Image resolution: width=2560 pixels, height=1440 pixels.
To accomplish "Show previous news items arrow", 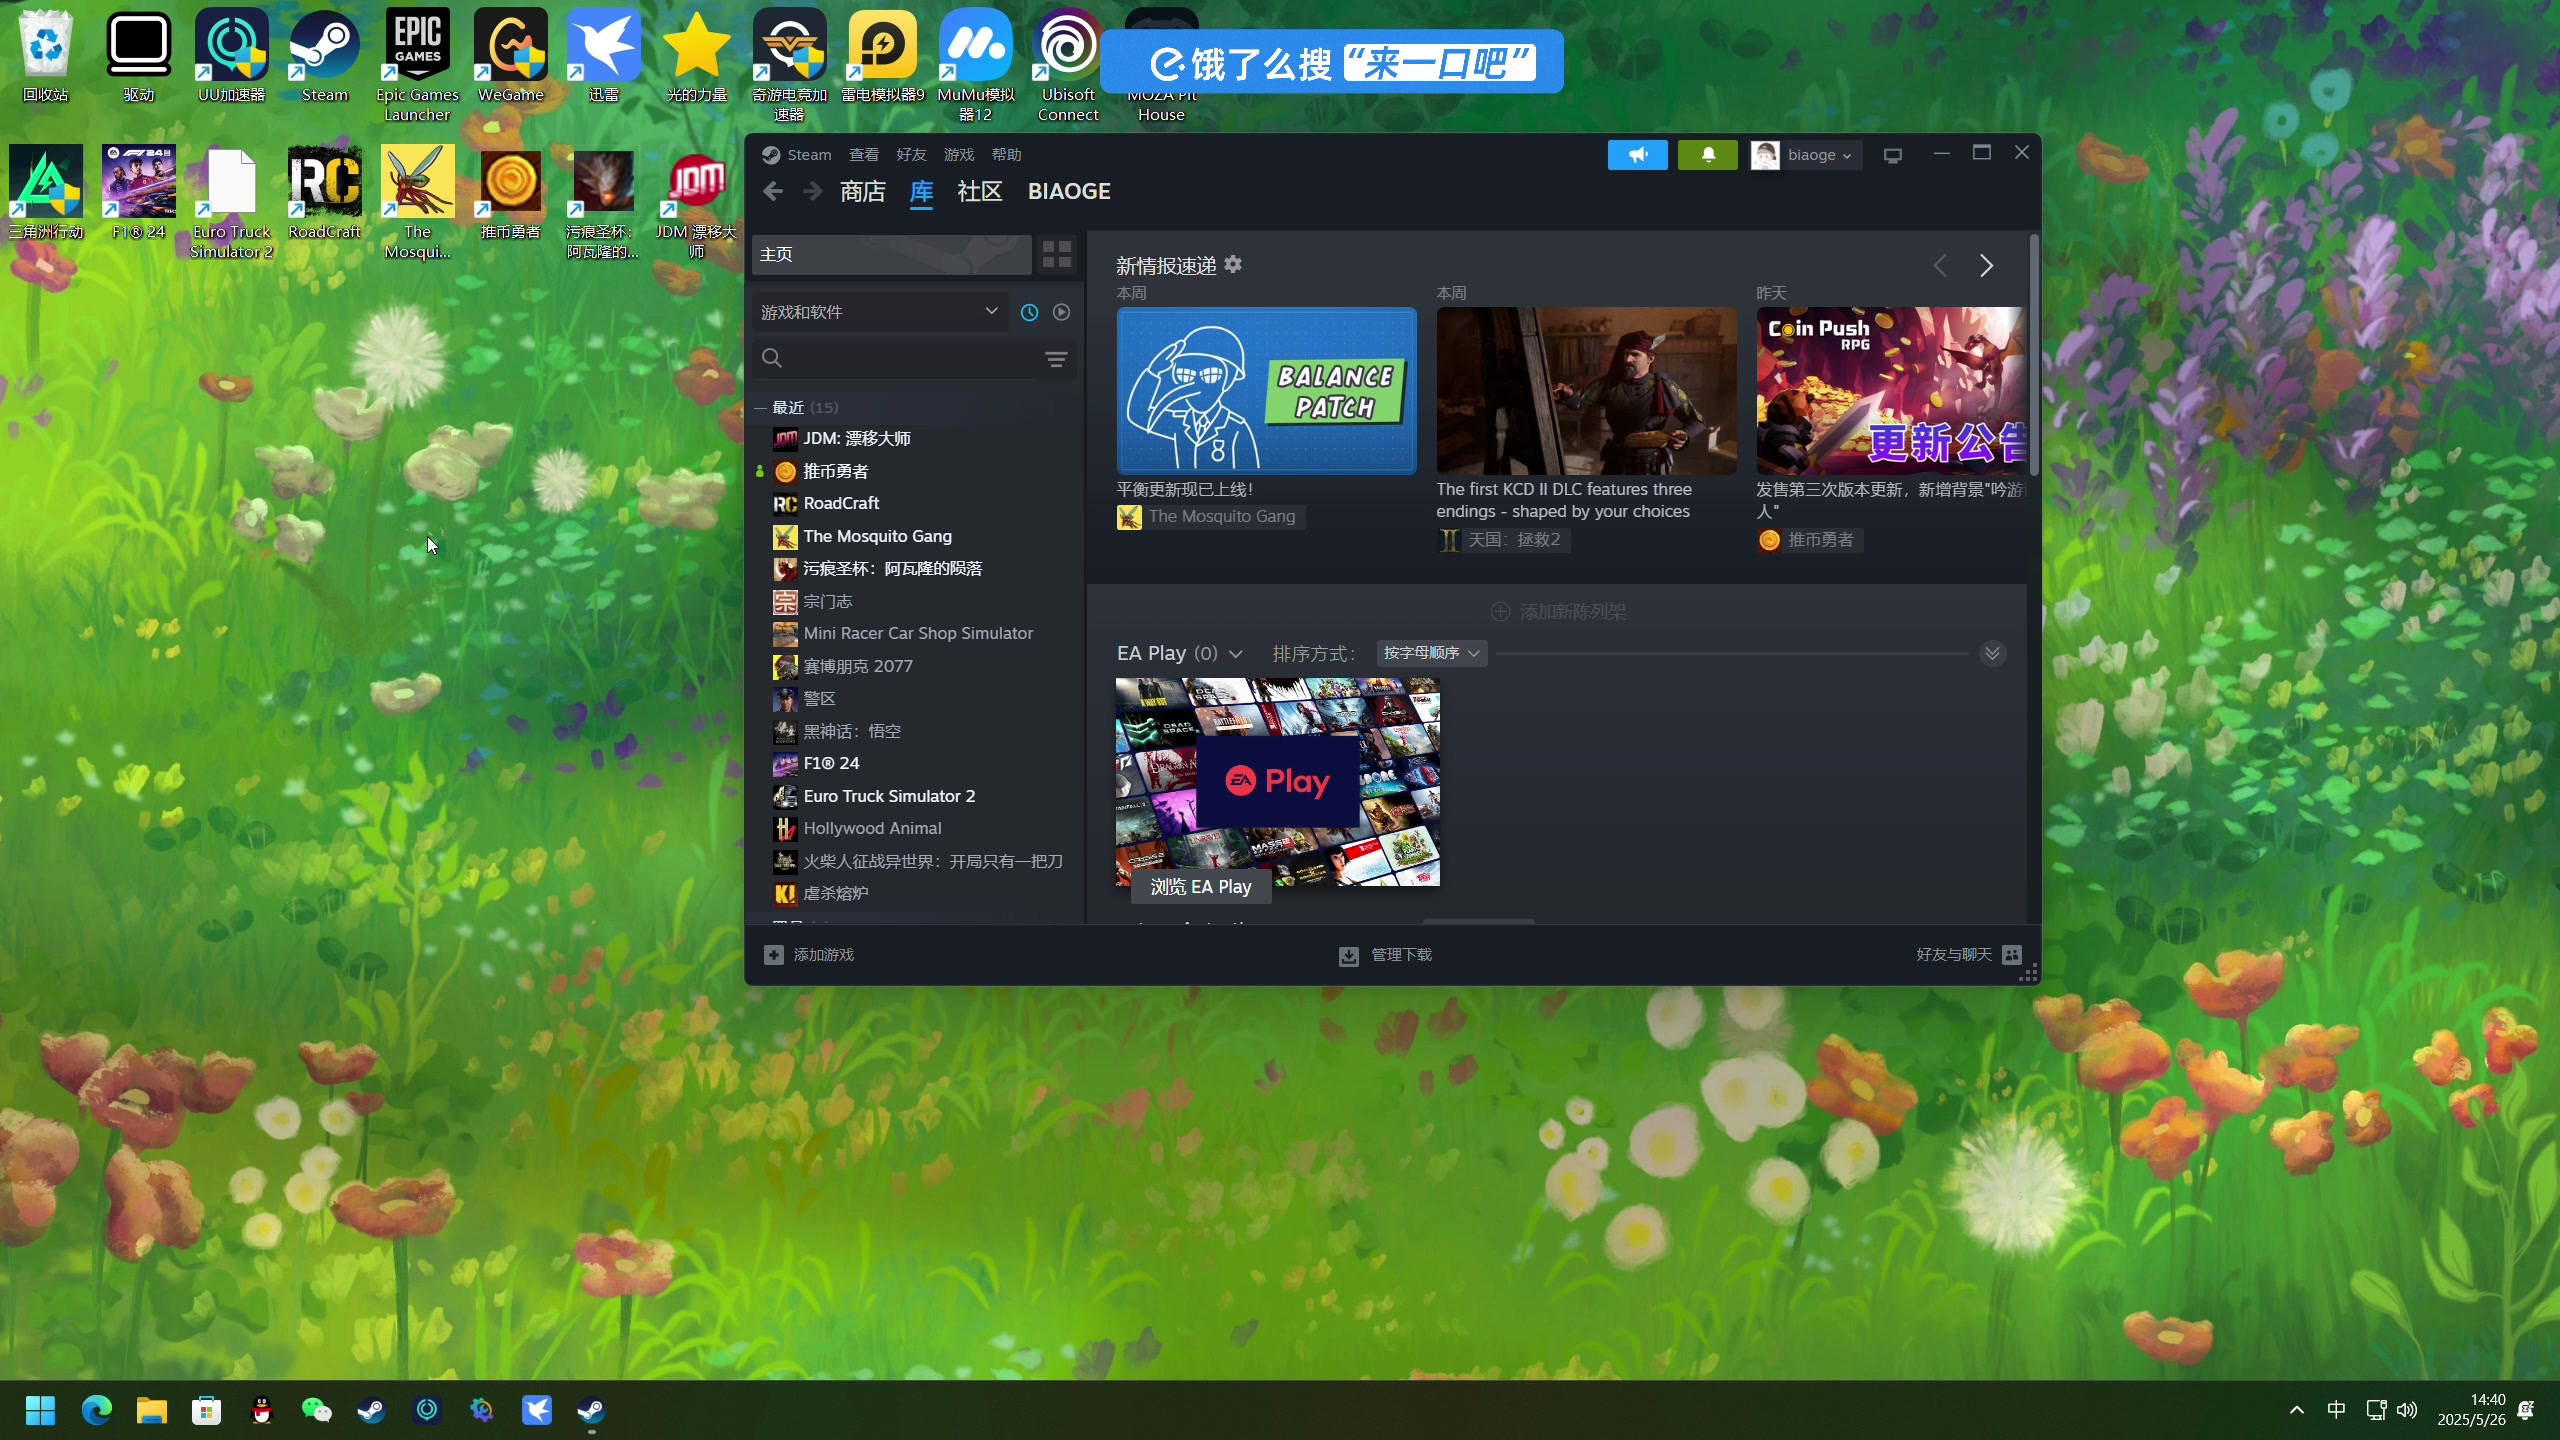I will coord(1940,265).
